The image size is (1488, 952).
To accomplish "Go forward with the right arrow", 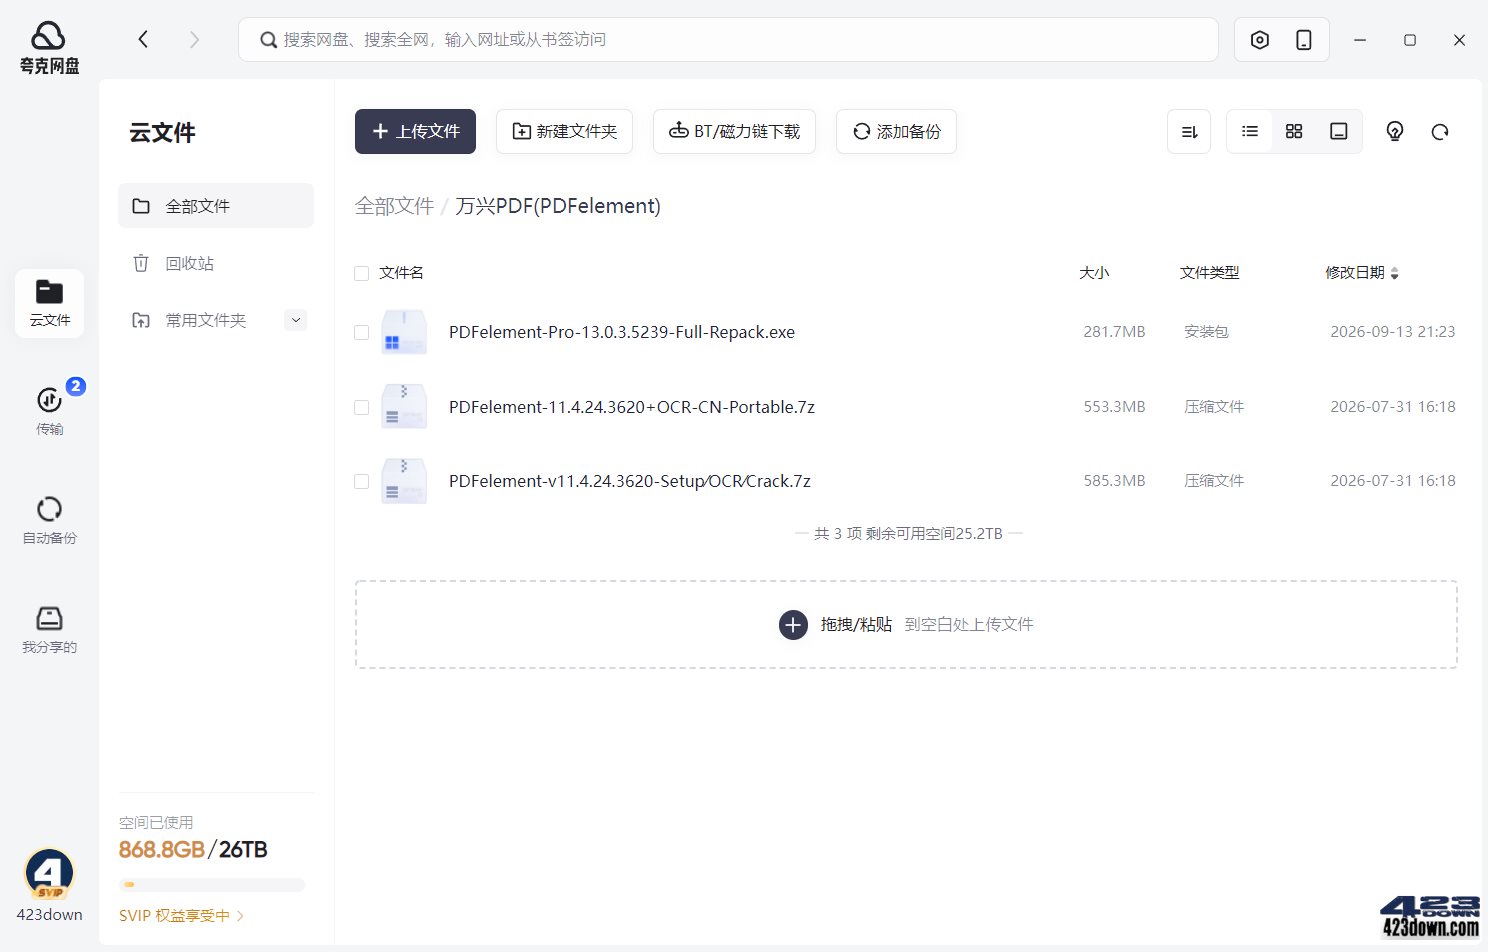I will pyautogui.click(x=194, y=39).
